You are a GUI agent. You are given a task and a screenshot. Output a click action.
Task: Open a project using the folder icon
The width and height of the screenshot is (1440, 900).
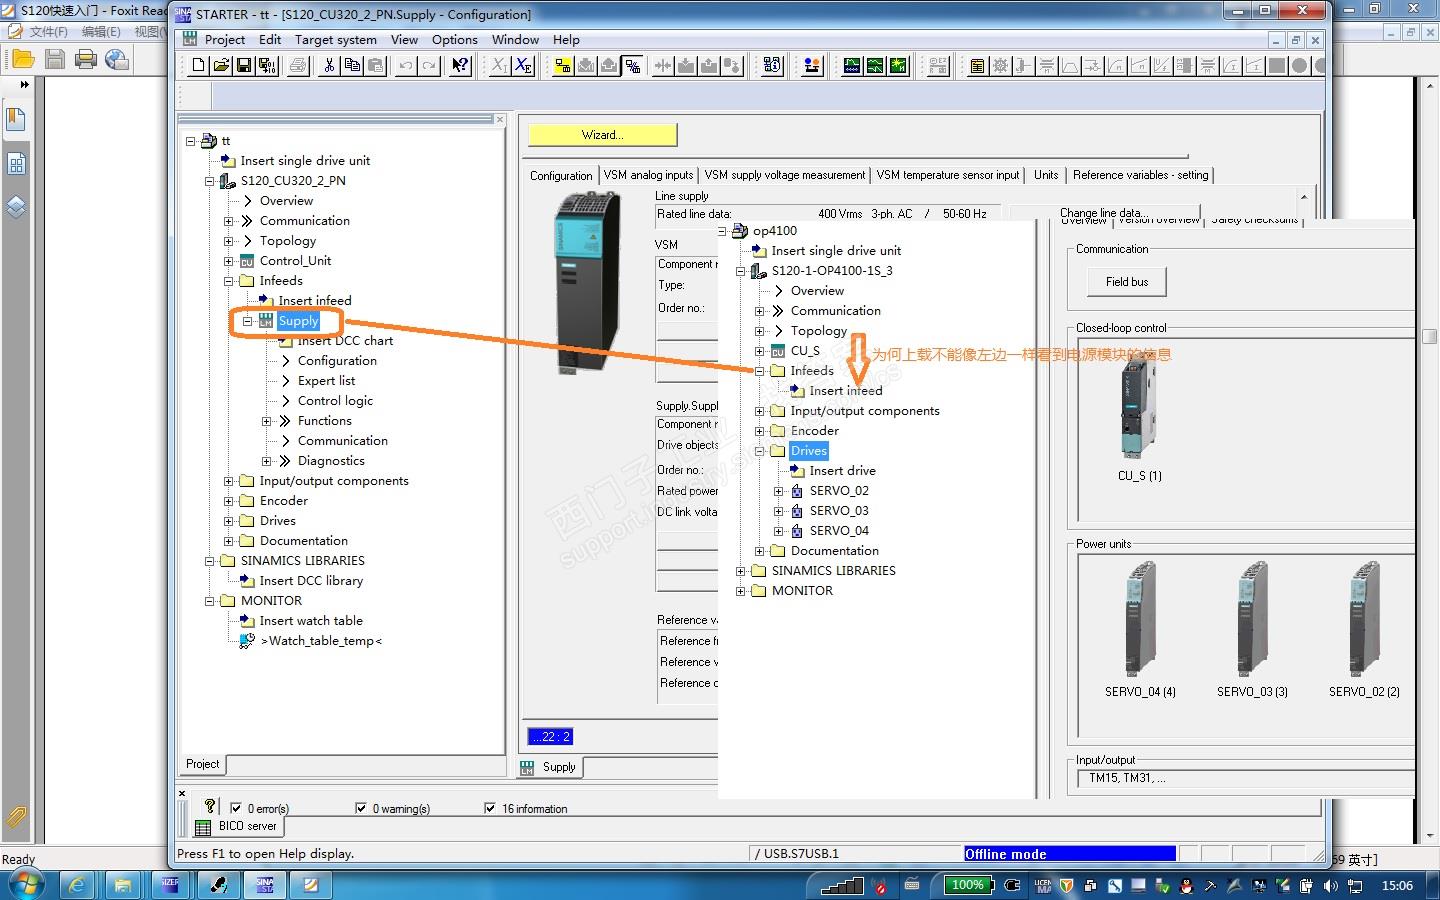click(x=221, y=66)
